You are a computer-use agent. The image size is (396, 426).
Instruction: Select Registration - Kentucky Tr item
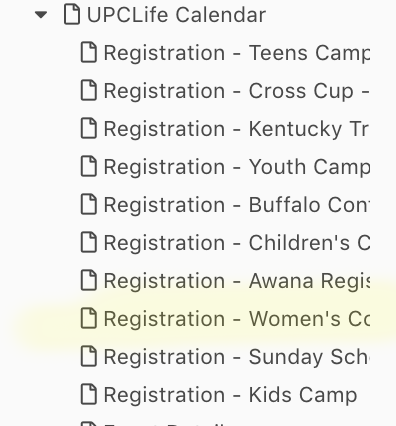(236, 129)
